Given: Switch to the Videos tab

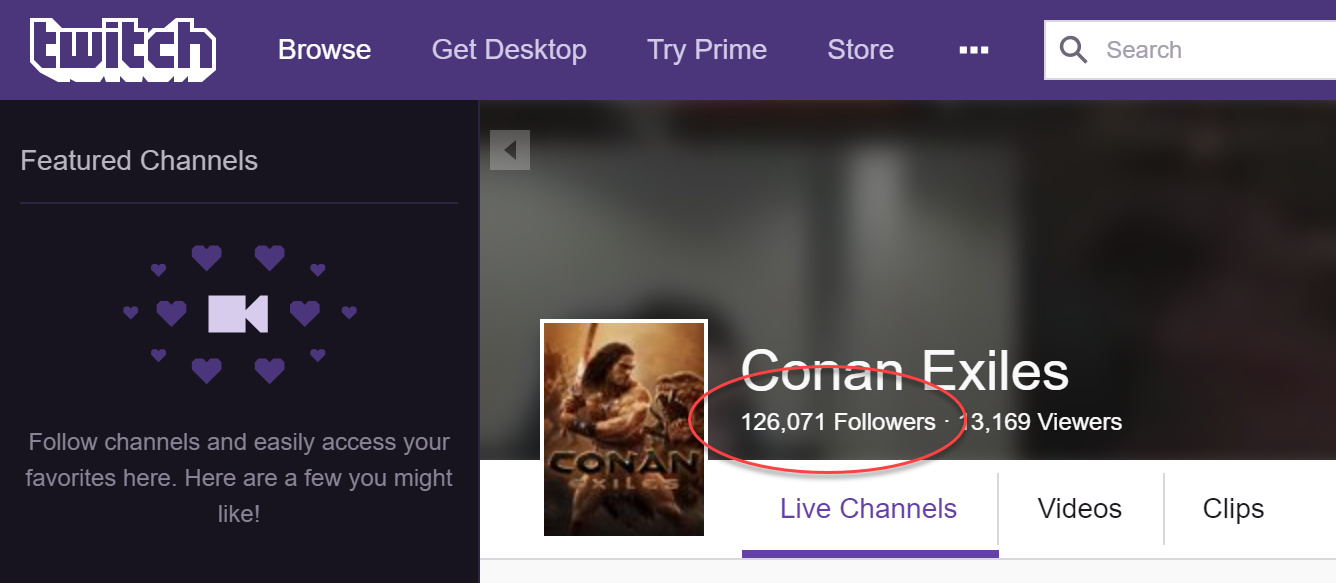Looking at the screenshot, I should tap(1080, 509).
